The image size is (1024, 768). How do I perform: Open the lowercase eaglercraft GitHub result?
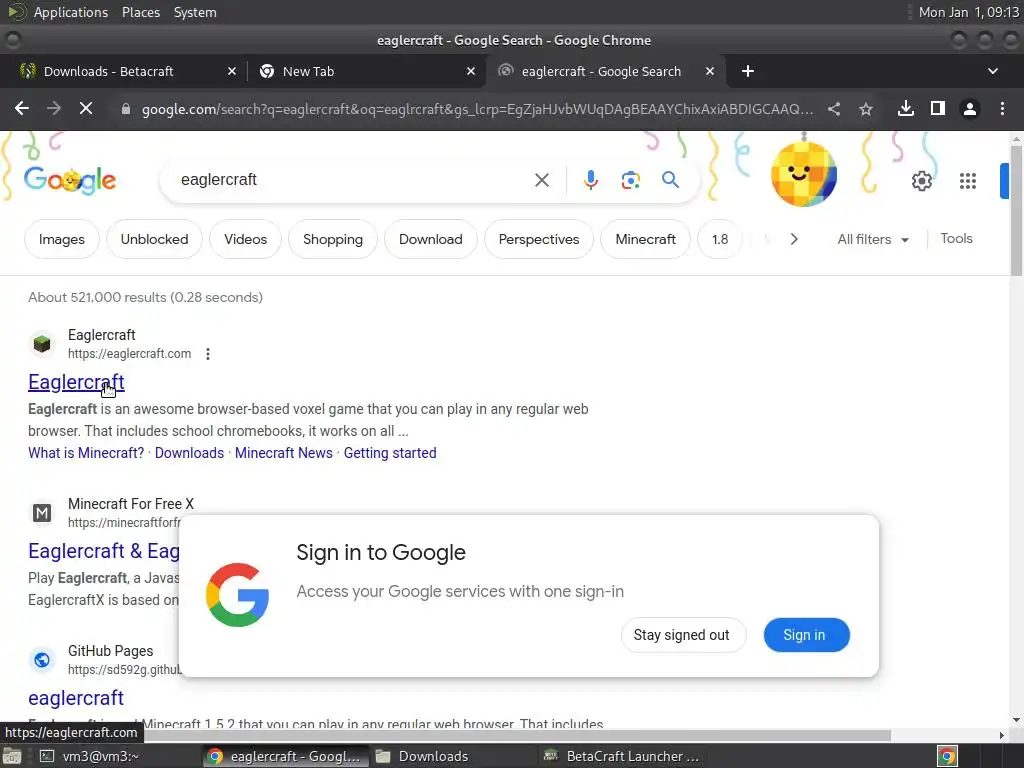76,697
